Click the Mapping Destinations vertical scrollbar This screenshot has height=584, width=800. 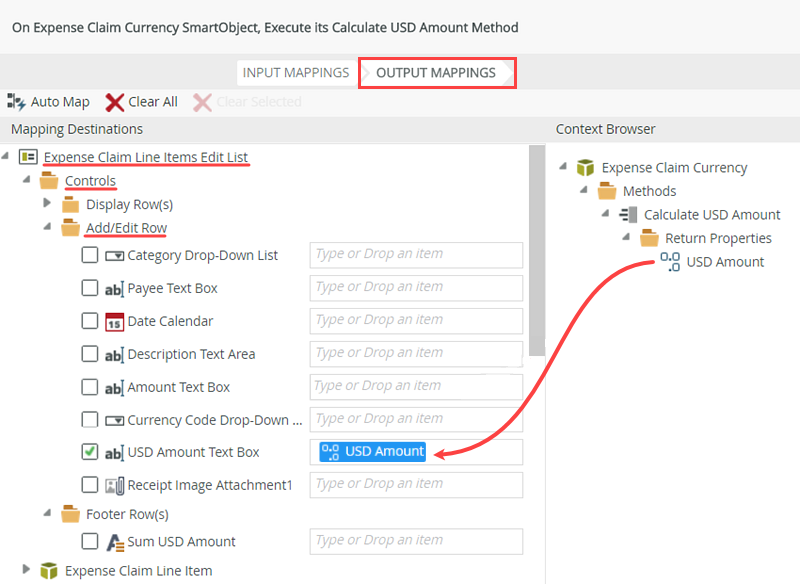537,250
